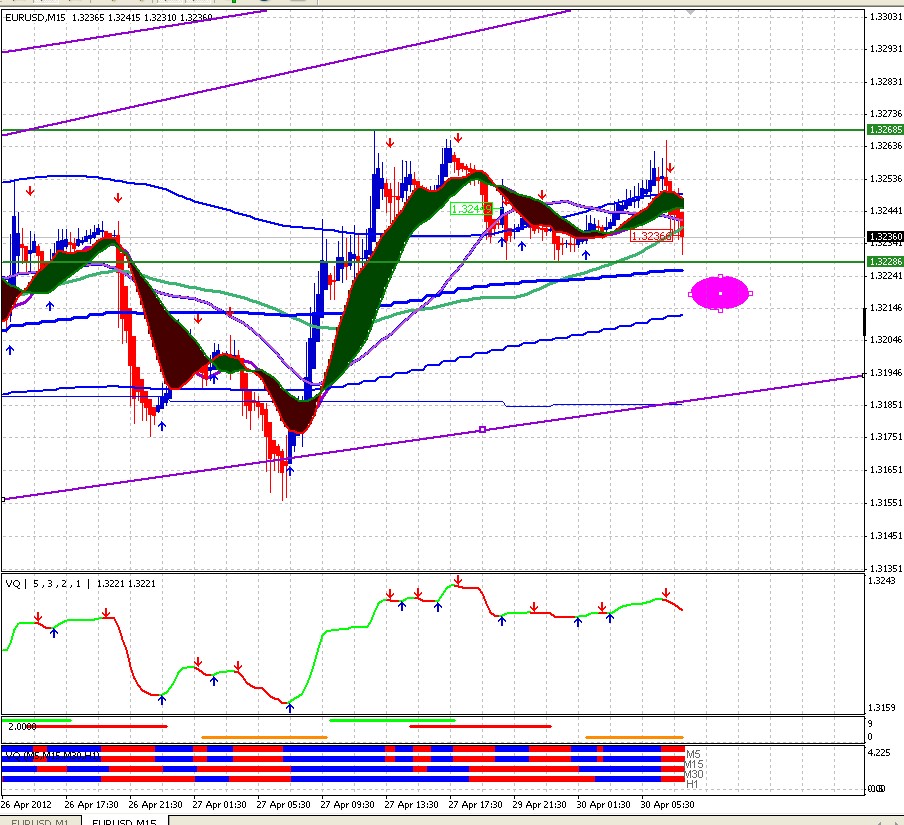
Task: Select the EURUSD,M15 chart tab
Action: coord(125,820)
